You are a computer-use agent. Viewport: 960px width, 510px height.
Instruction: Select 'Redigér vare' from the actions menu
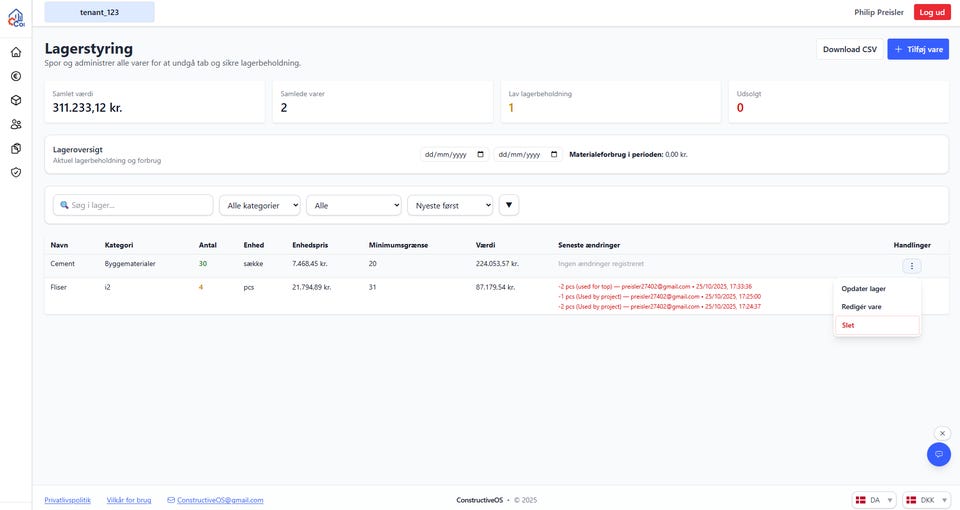[x=862, y=307]
